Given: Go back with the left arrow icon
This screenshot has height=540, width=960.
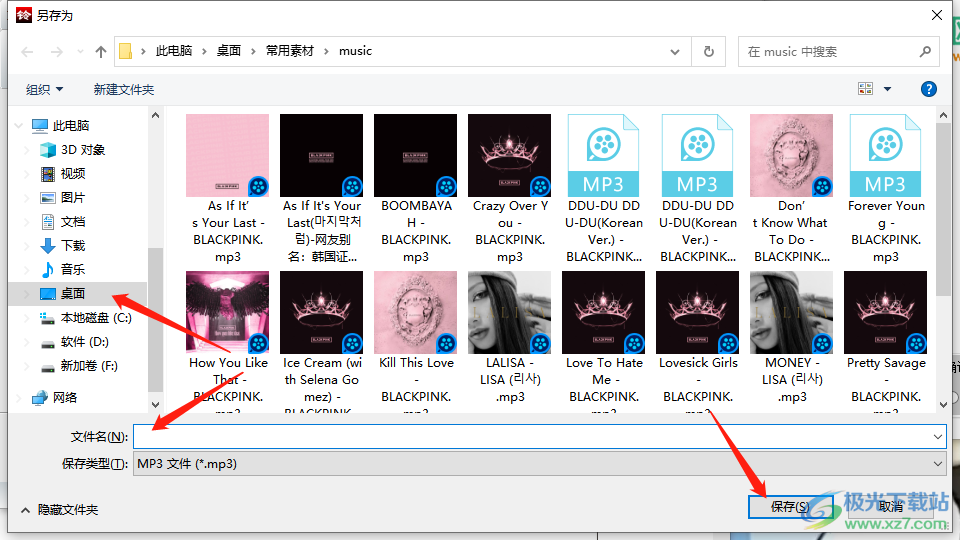Looking at the screenshot, I should (28, 52).
